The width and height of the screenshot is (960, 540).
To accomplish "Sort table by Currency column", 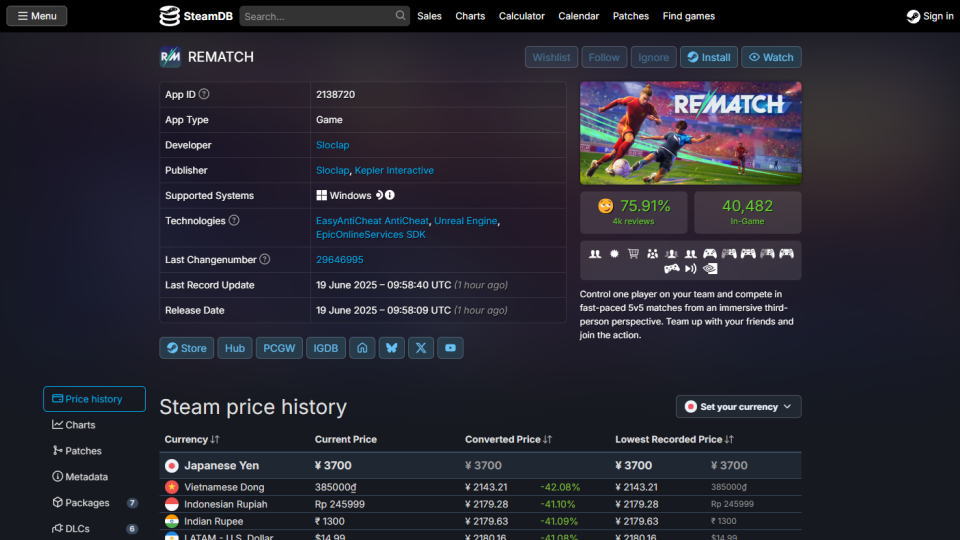I will (x=192, y=439).
